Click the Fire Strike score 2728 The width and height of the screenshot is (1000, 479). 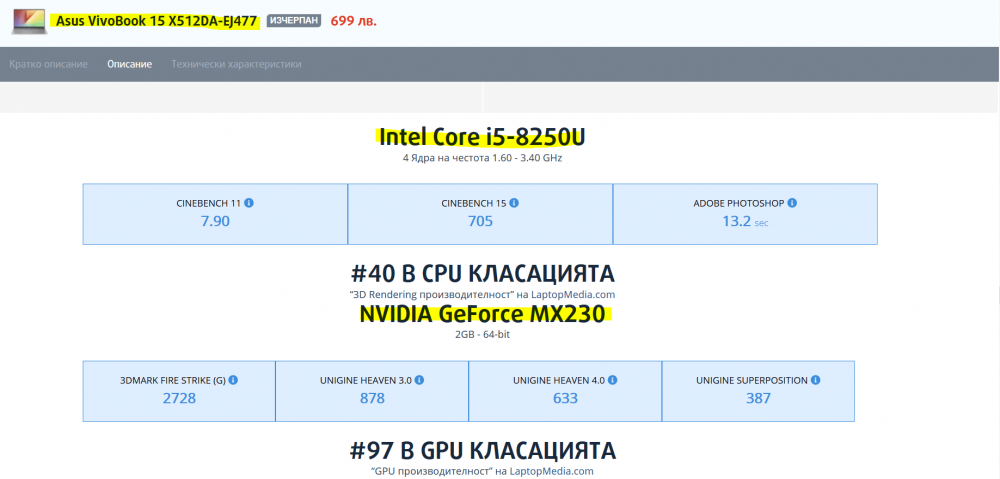[179, 398]
